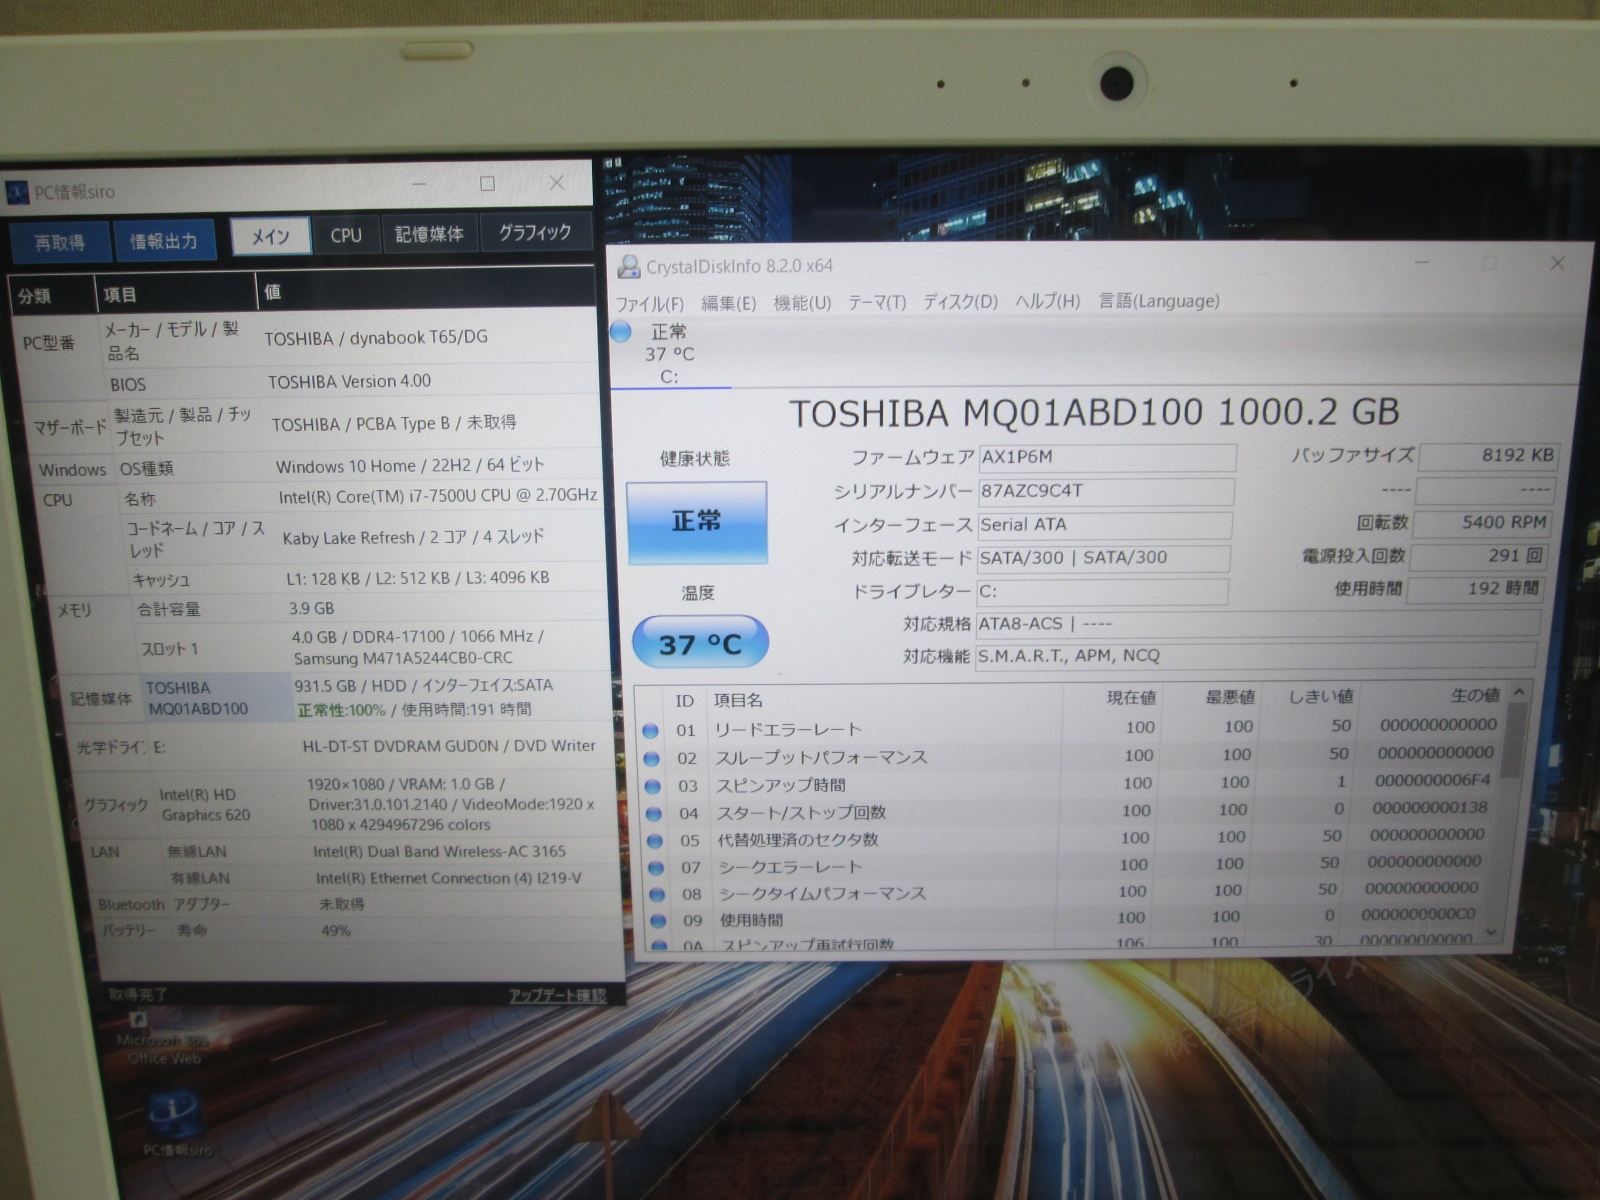Click the blue status dot for ID 01
This screenshot has height=1200, width=1600.
tap(650, 731)
